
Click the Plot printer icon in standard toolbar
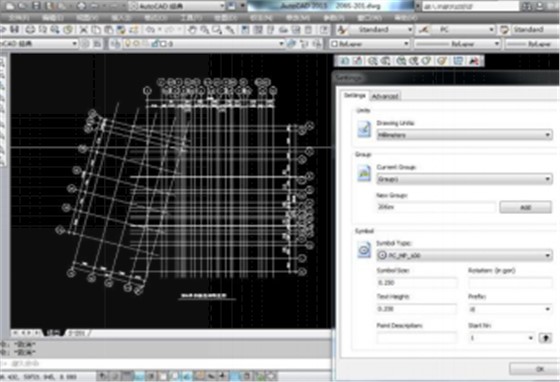click(30, 30)
